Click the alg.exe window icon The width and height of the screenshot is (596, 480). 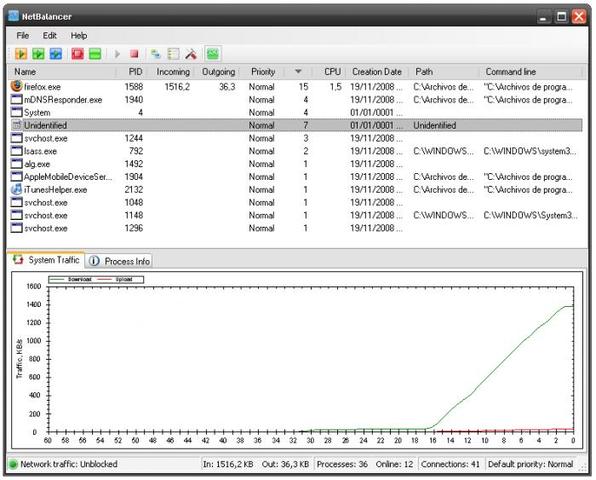click(x=16, y=164)
